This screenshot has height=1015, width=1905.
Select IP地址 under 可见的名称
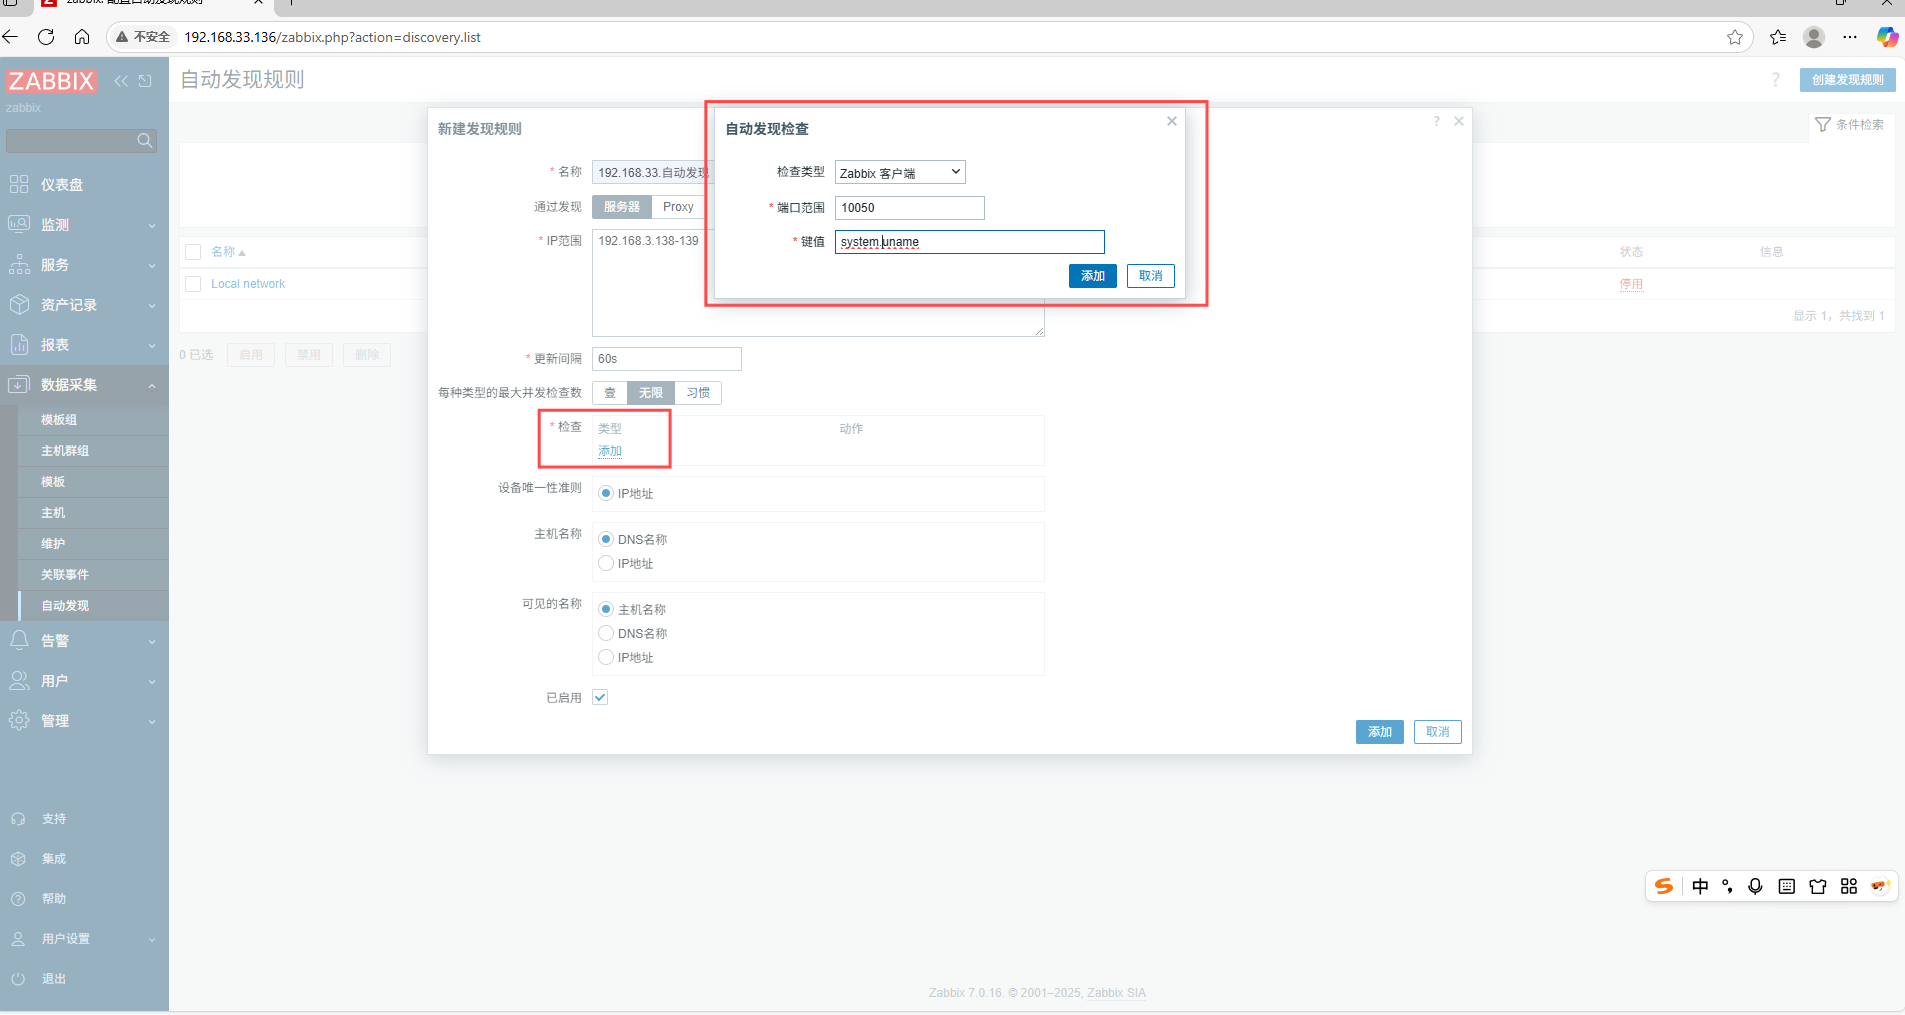pos(606,657)
